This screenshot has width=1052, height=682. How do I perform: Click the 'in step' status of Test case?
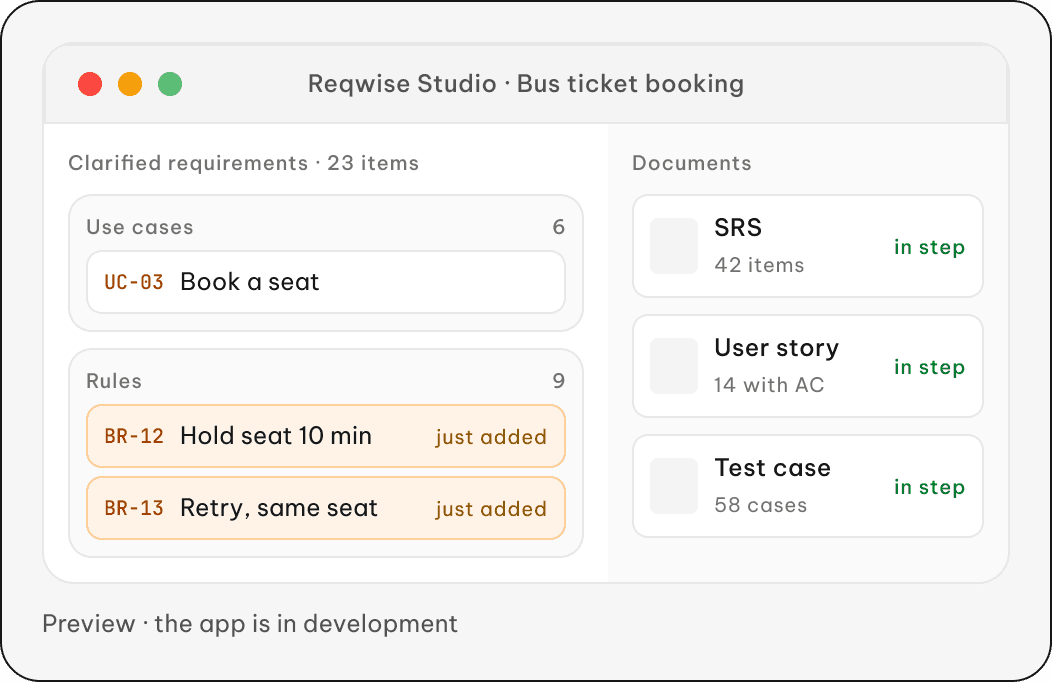point(929,488)
